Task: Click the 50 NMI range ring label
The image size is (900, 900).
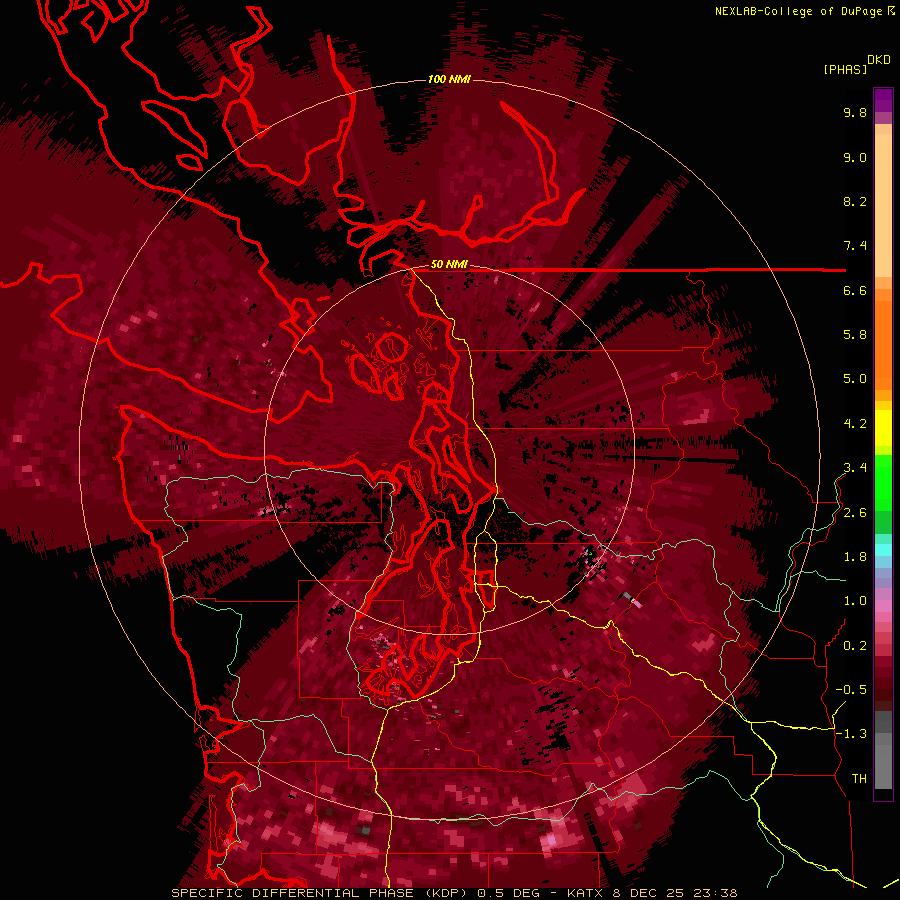Action: 449,265
